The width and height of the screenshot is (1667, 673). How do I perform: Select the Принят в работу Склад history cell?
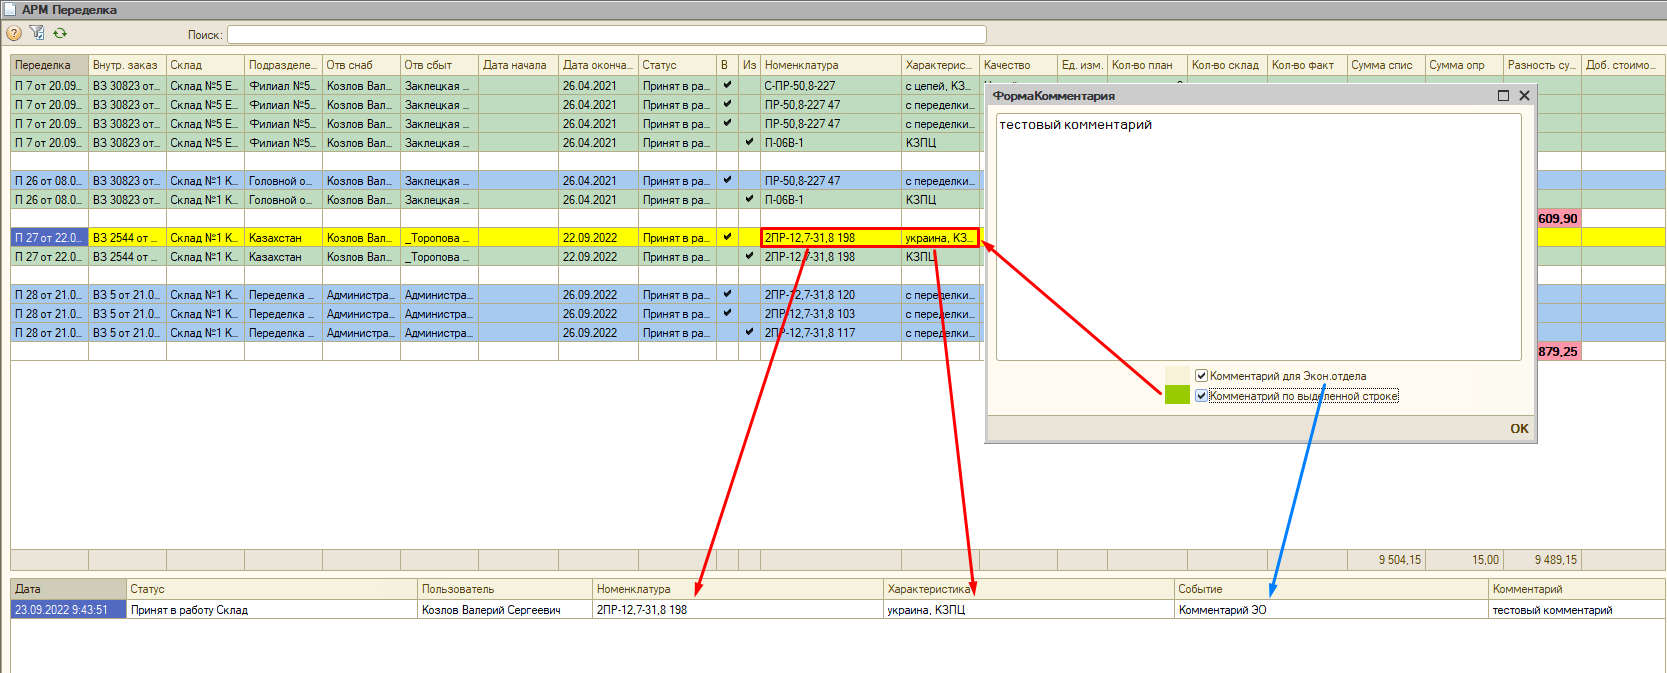(x=272, y=610)
